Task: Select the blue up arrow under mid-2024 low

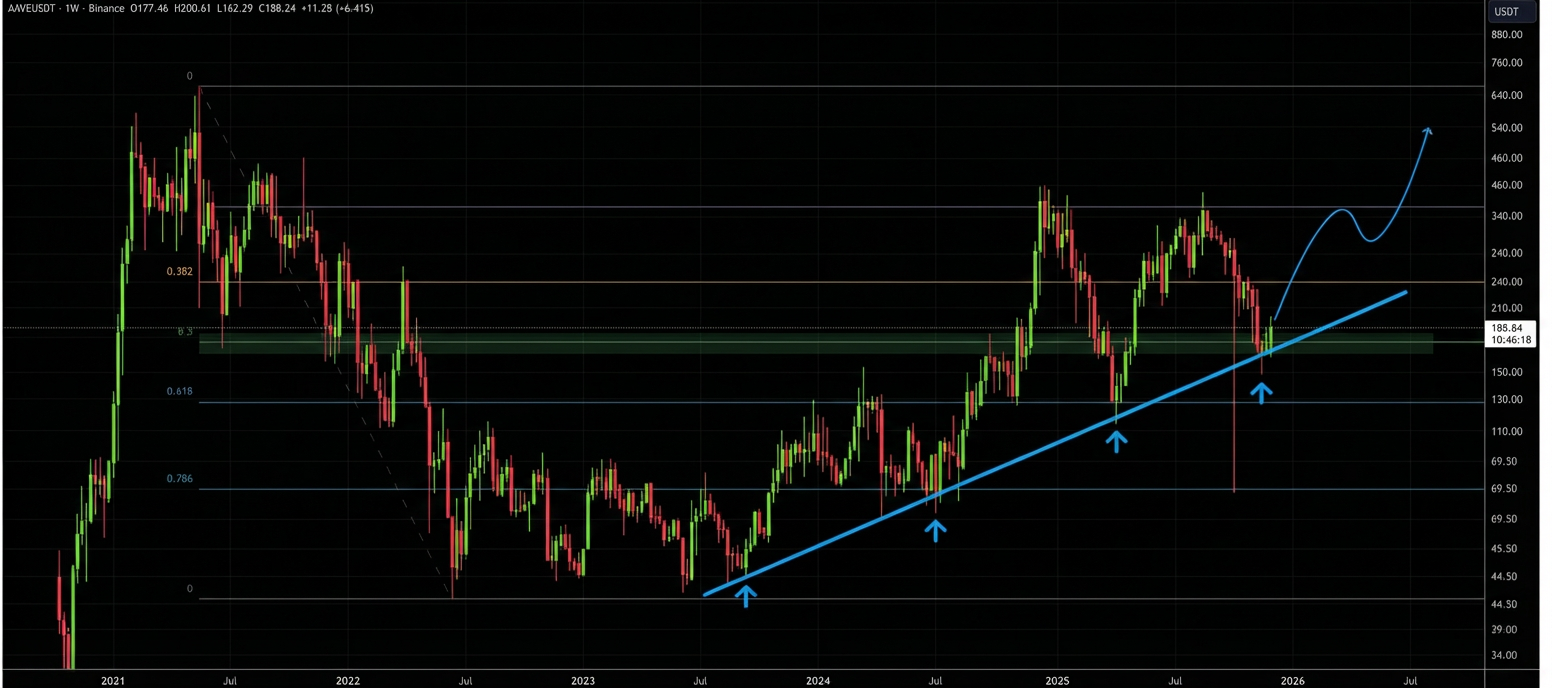Action: click(935, 530)
